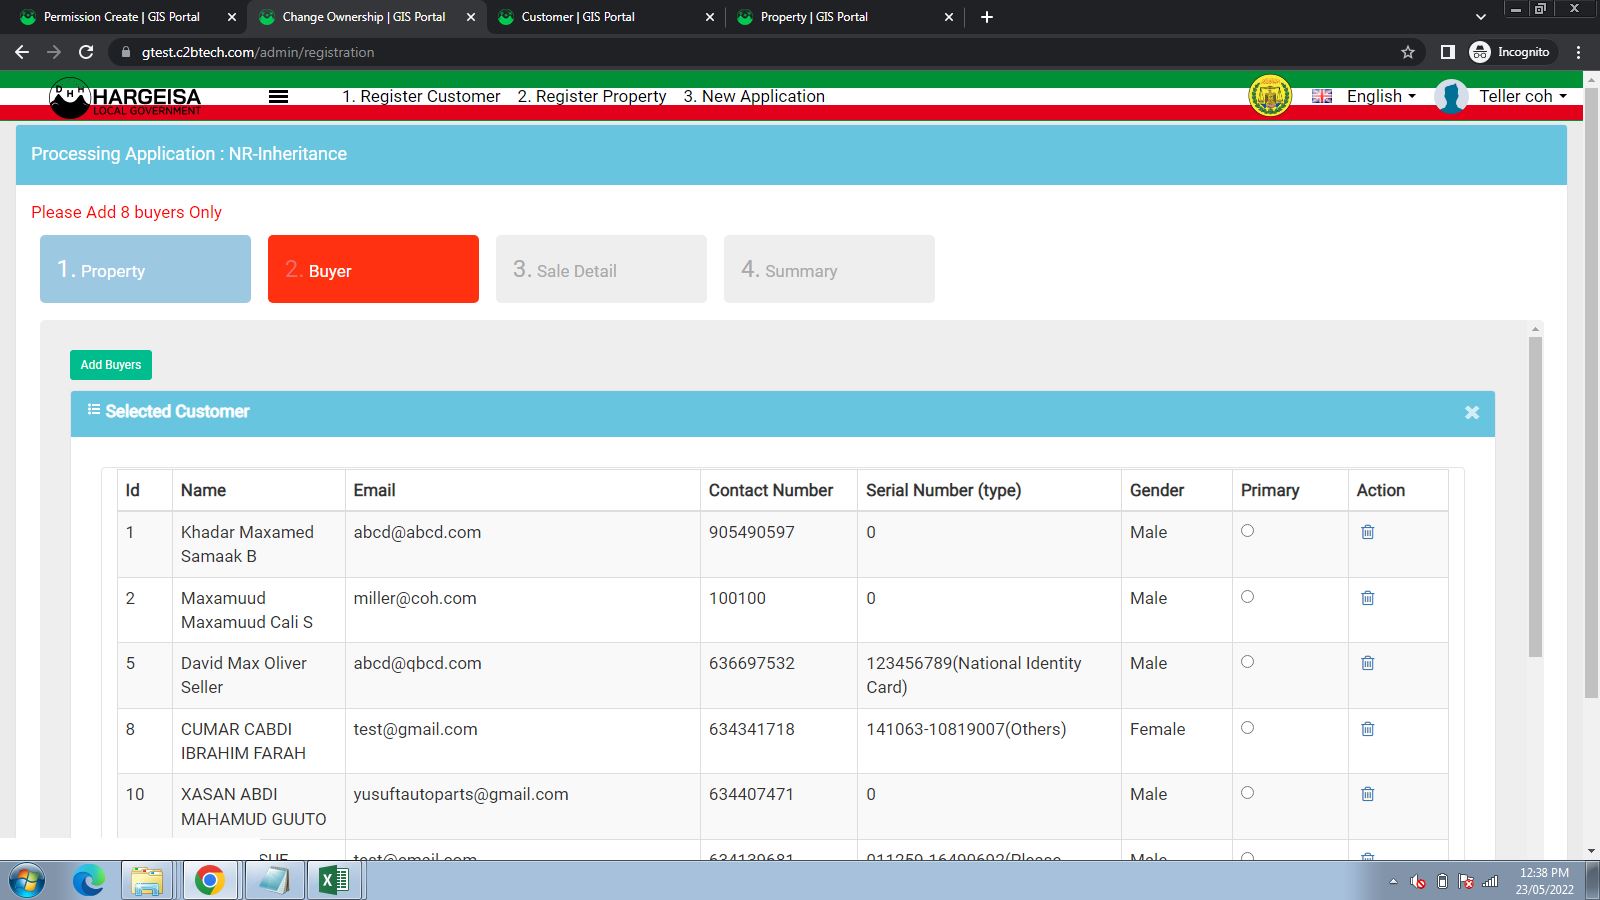This screenshot has height=900, width=1600.
Task: Select step 2 Buyer
Action: click(373, 269)
